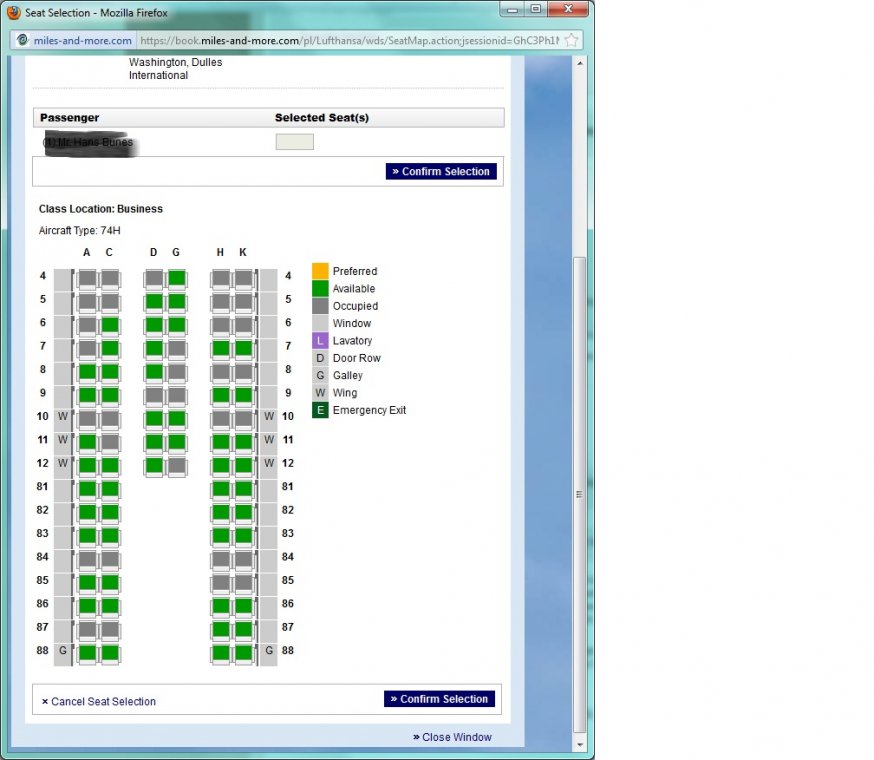
Task: Pick available seat 6C
Action: coord(110,325)
